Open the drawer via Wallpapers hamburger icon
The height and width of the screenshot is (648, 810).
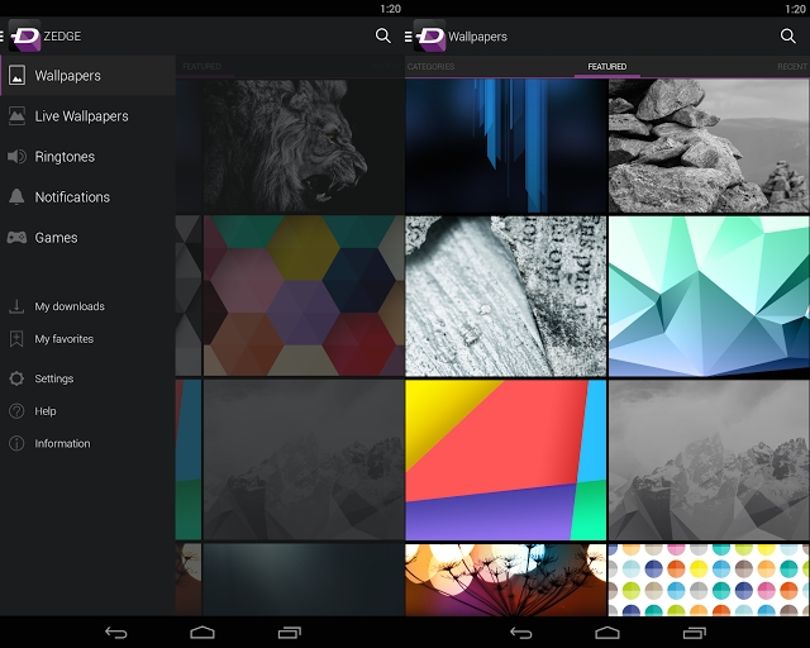pos(409,36)
